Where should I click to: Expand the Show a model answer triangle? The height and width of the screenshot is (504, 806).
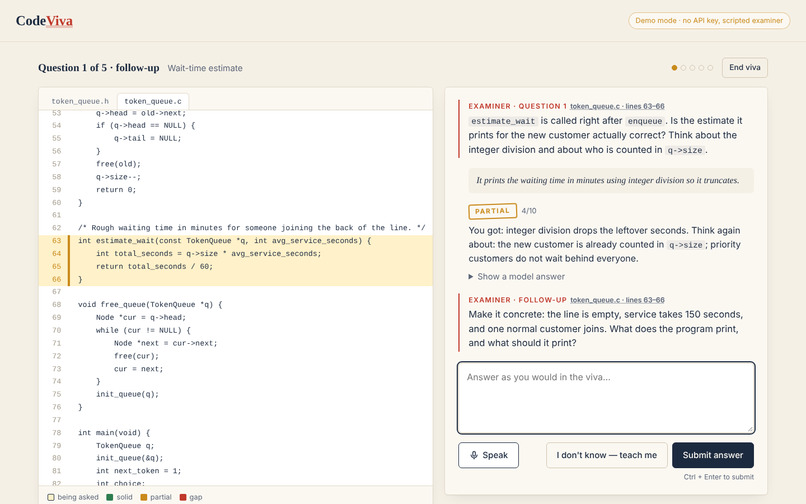pyautogui.click(x=470, y=277)
